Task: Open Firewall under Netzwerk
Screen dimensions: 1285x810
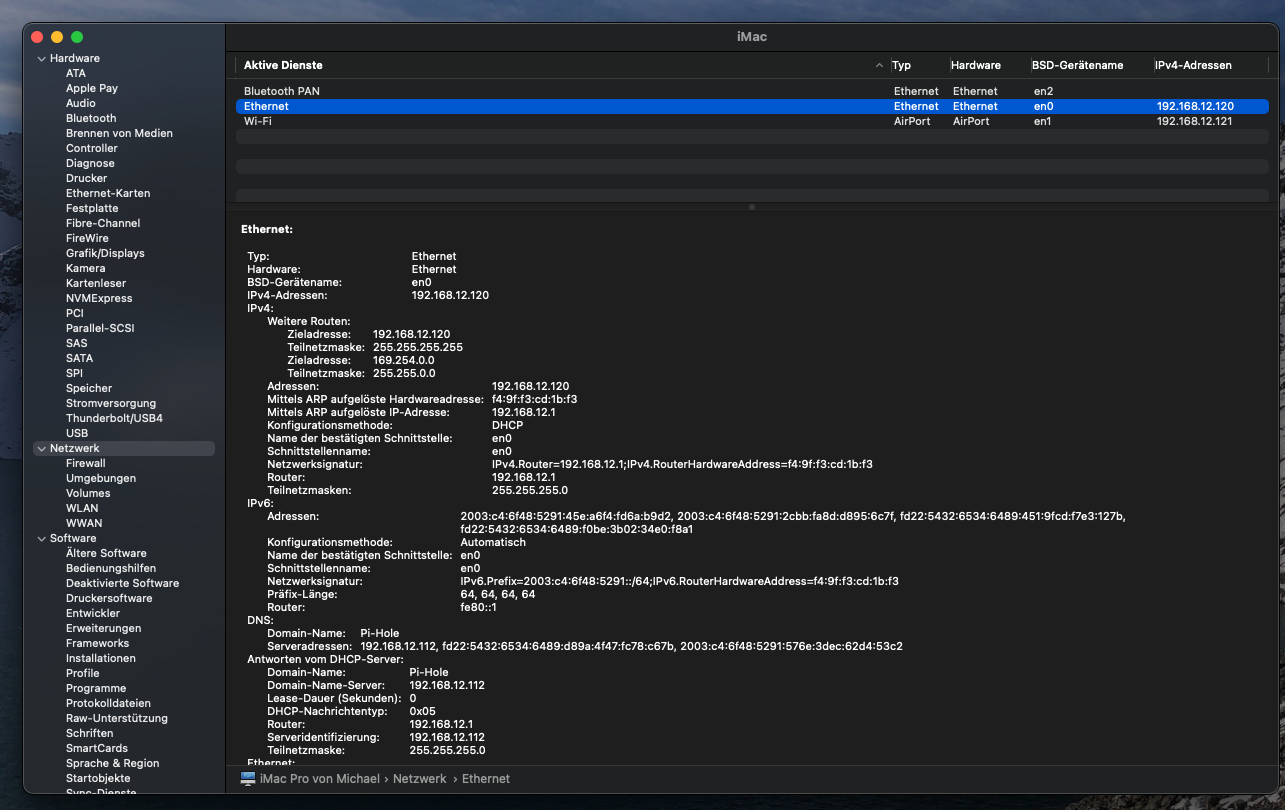Action: [x=86, y=463]
